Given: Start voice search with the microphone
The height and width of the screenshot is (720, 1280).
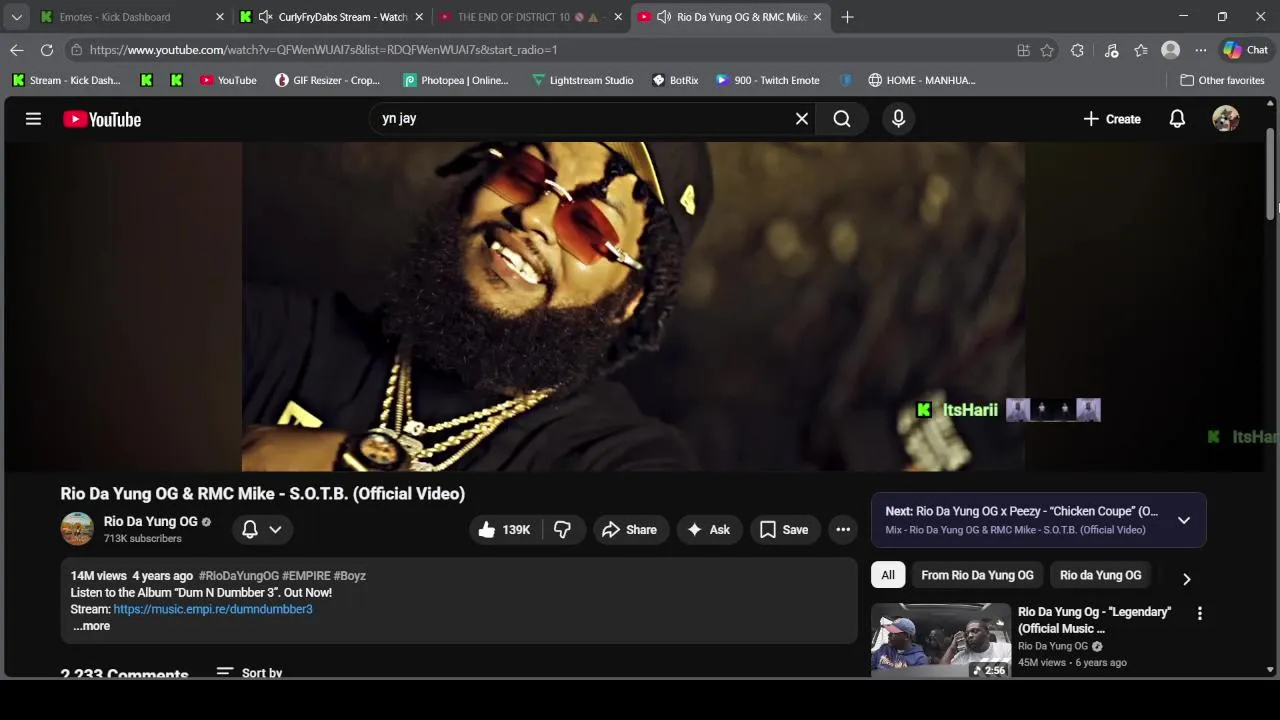Looking at the screenshot, I should coord(898,119).
